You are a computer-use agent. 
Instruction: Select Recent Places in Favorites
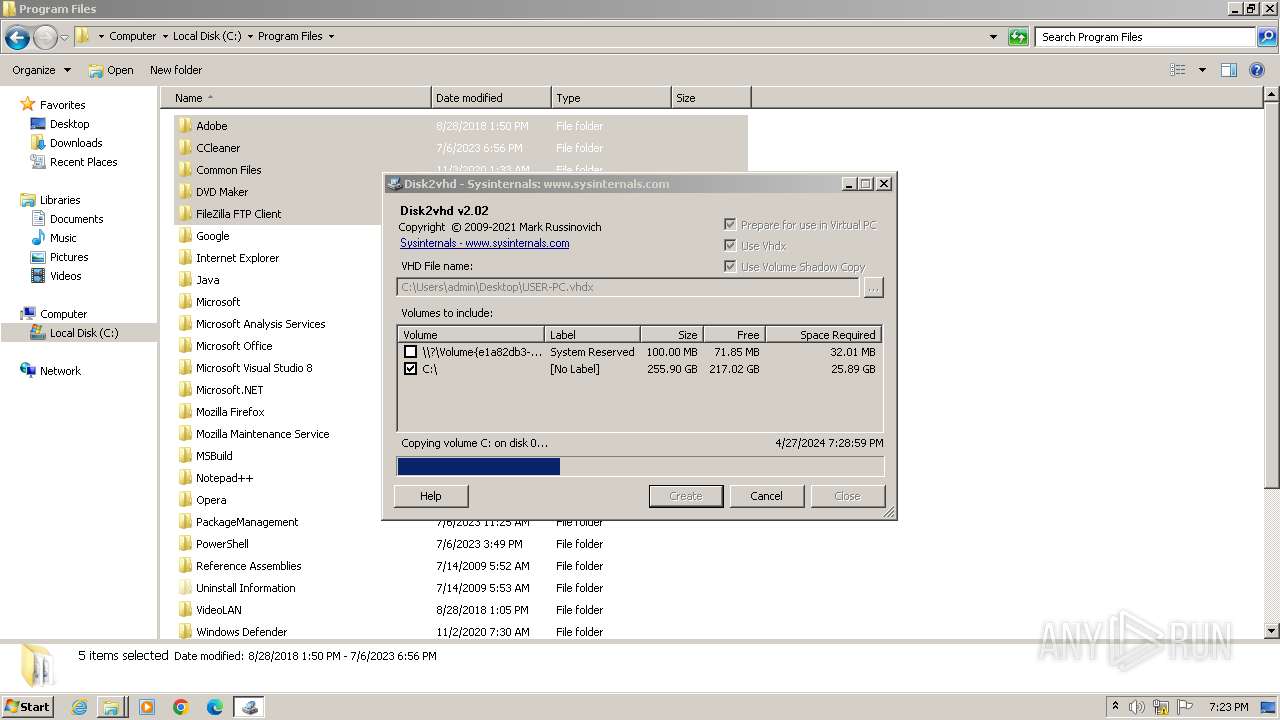pos(83,162)
